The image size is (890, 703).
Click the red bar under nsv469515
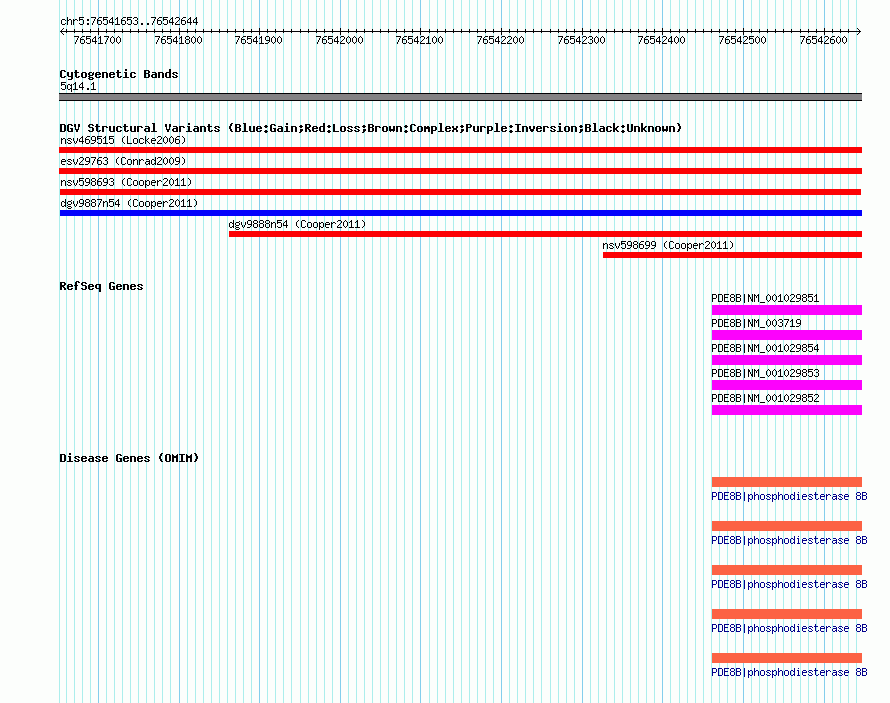click(x=460, y=150)
